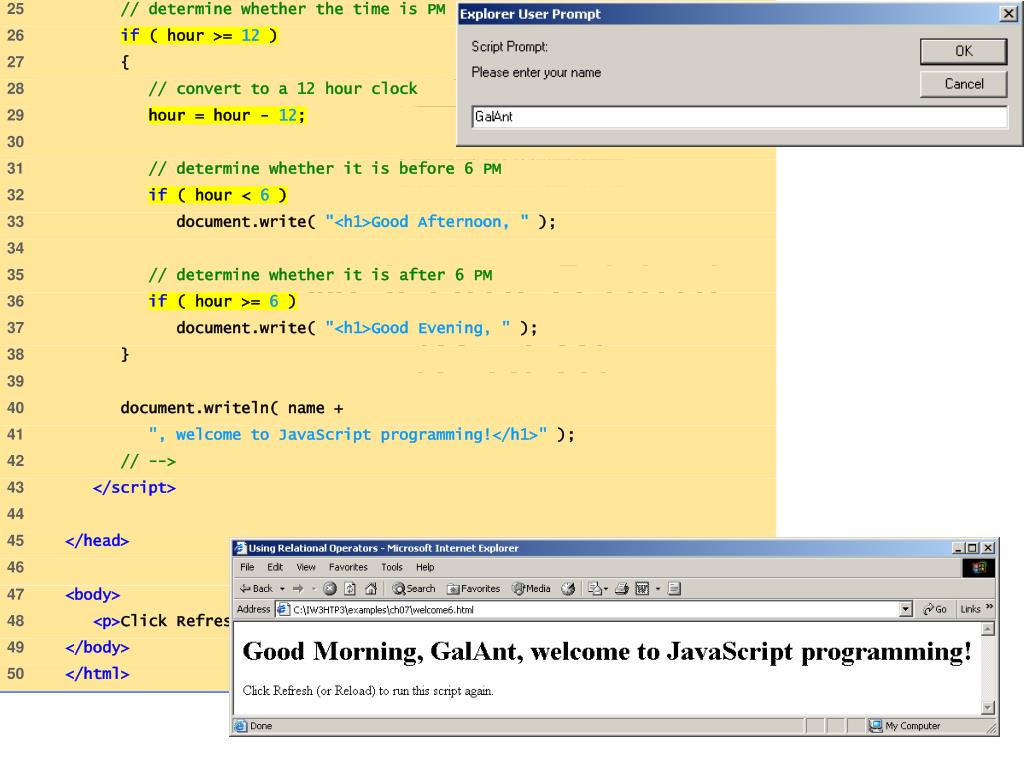Click the Mail icon in the toolbar
1024x768 pixels.
[x=595, y=588]
